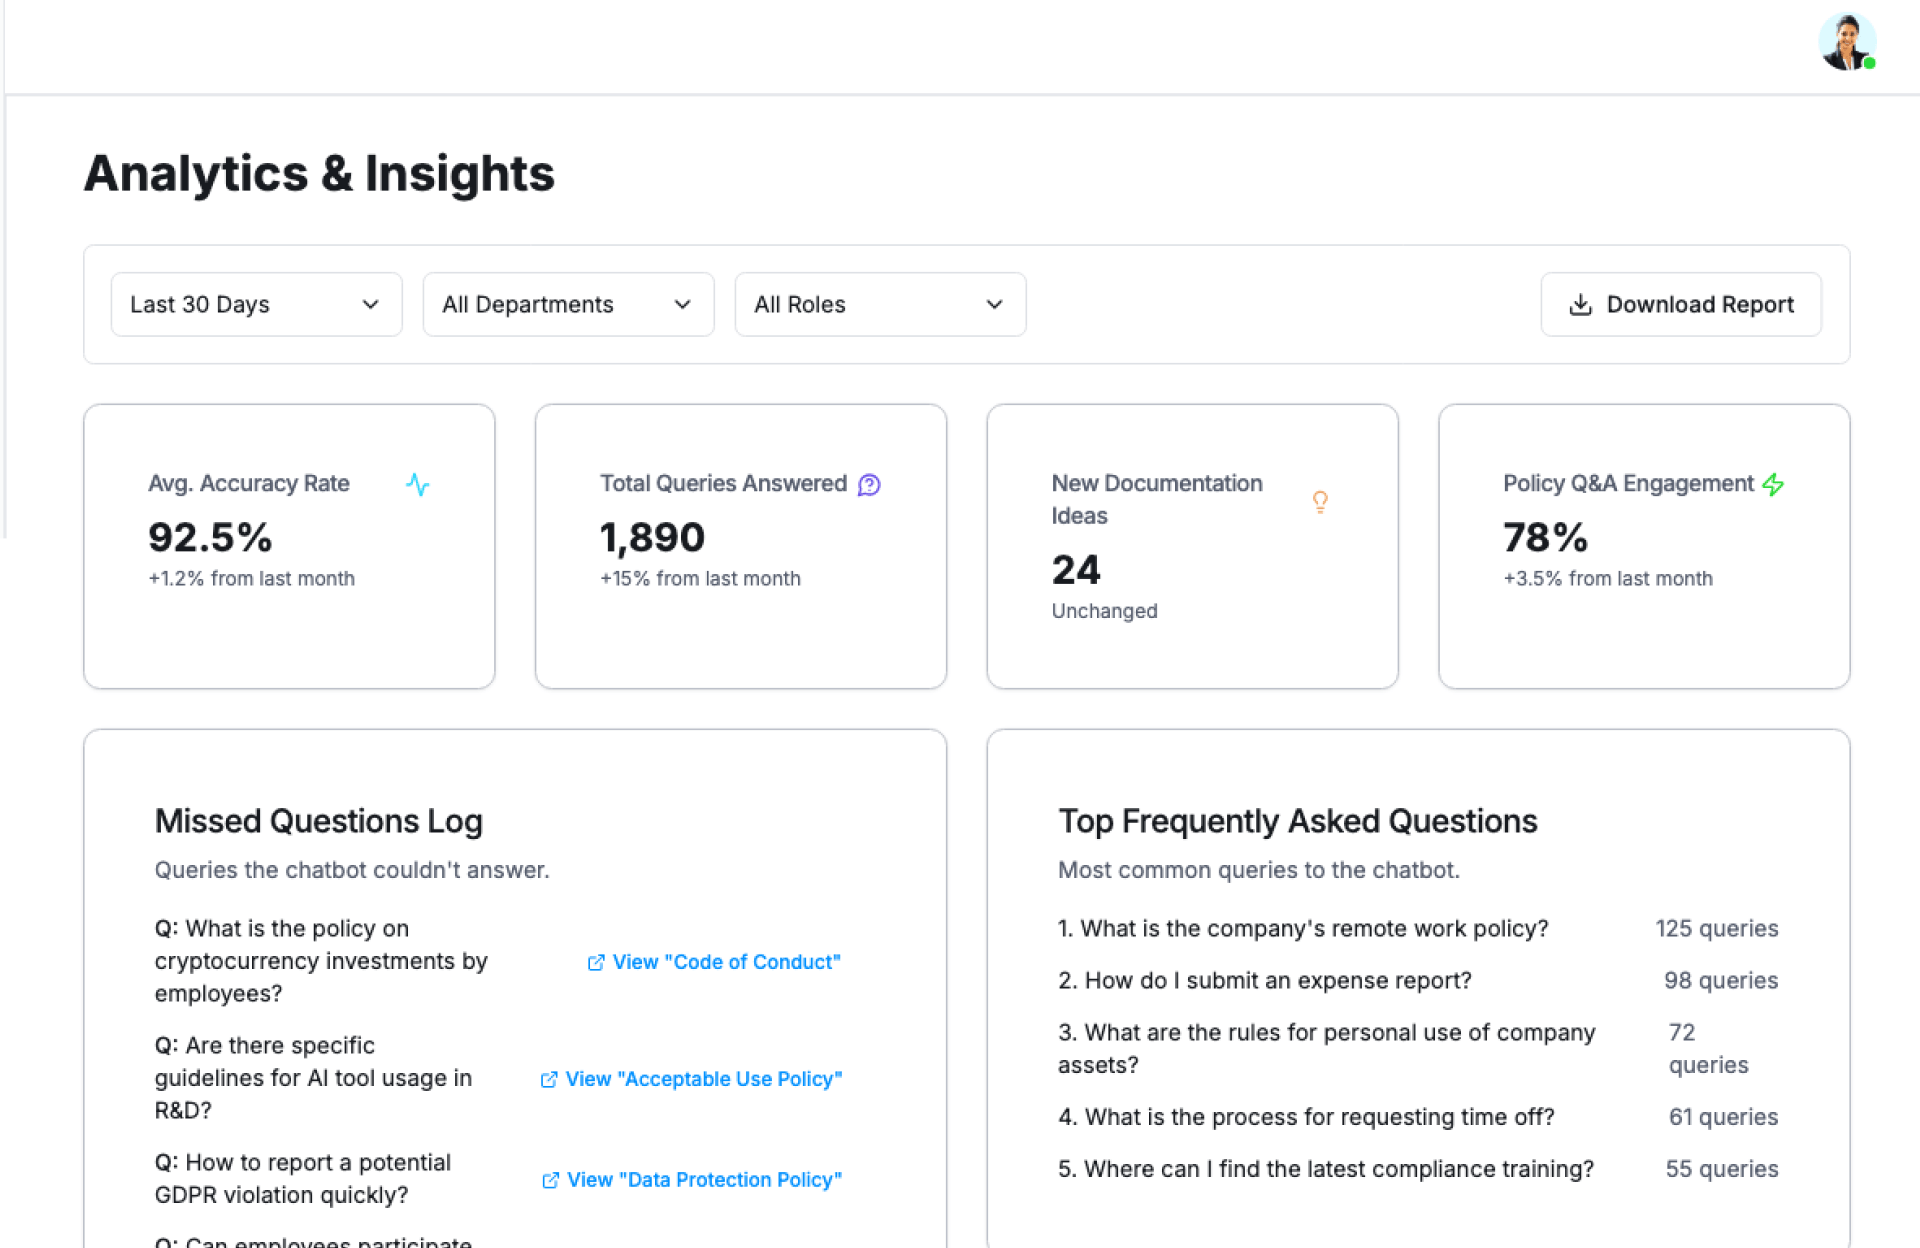Click the lightbulb icon on New Documentation Ideas

[x=1319, y=501]
